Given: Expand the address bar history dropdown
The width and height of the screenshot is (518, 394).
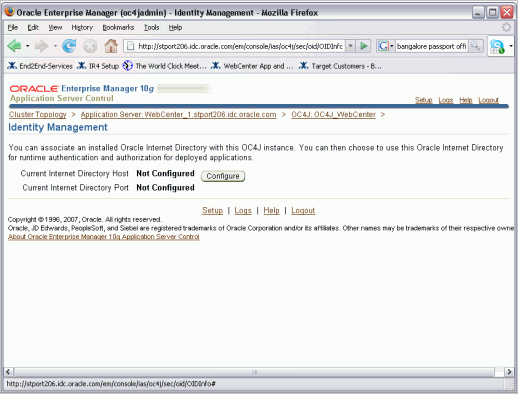Looking at the screenshot, I should 350,46.
